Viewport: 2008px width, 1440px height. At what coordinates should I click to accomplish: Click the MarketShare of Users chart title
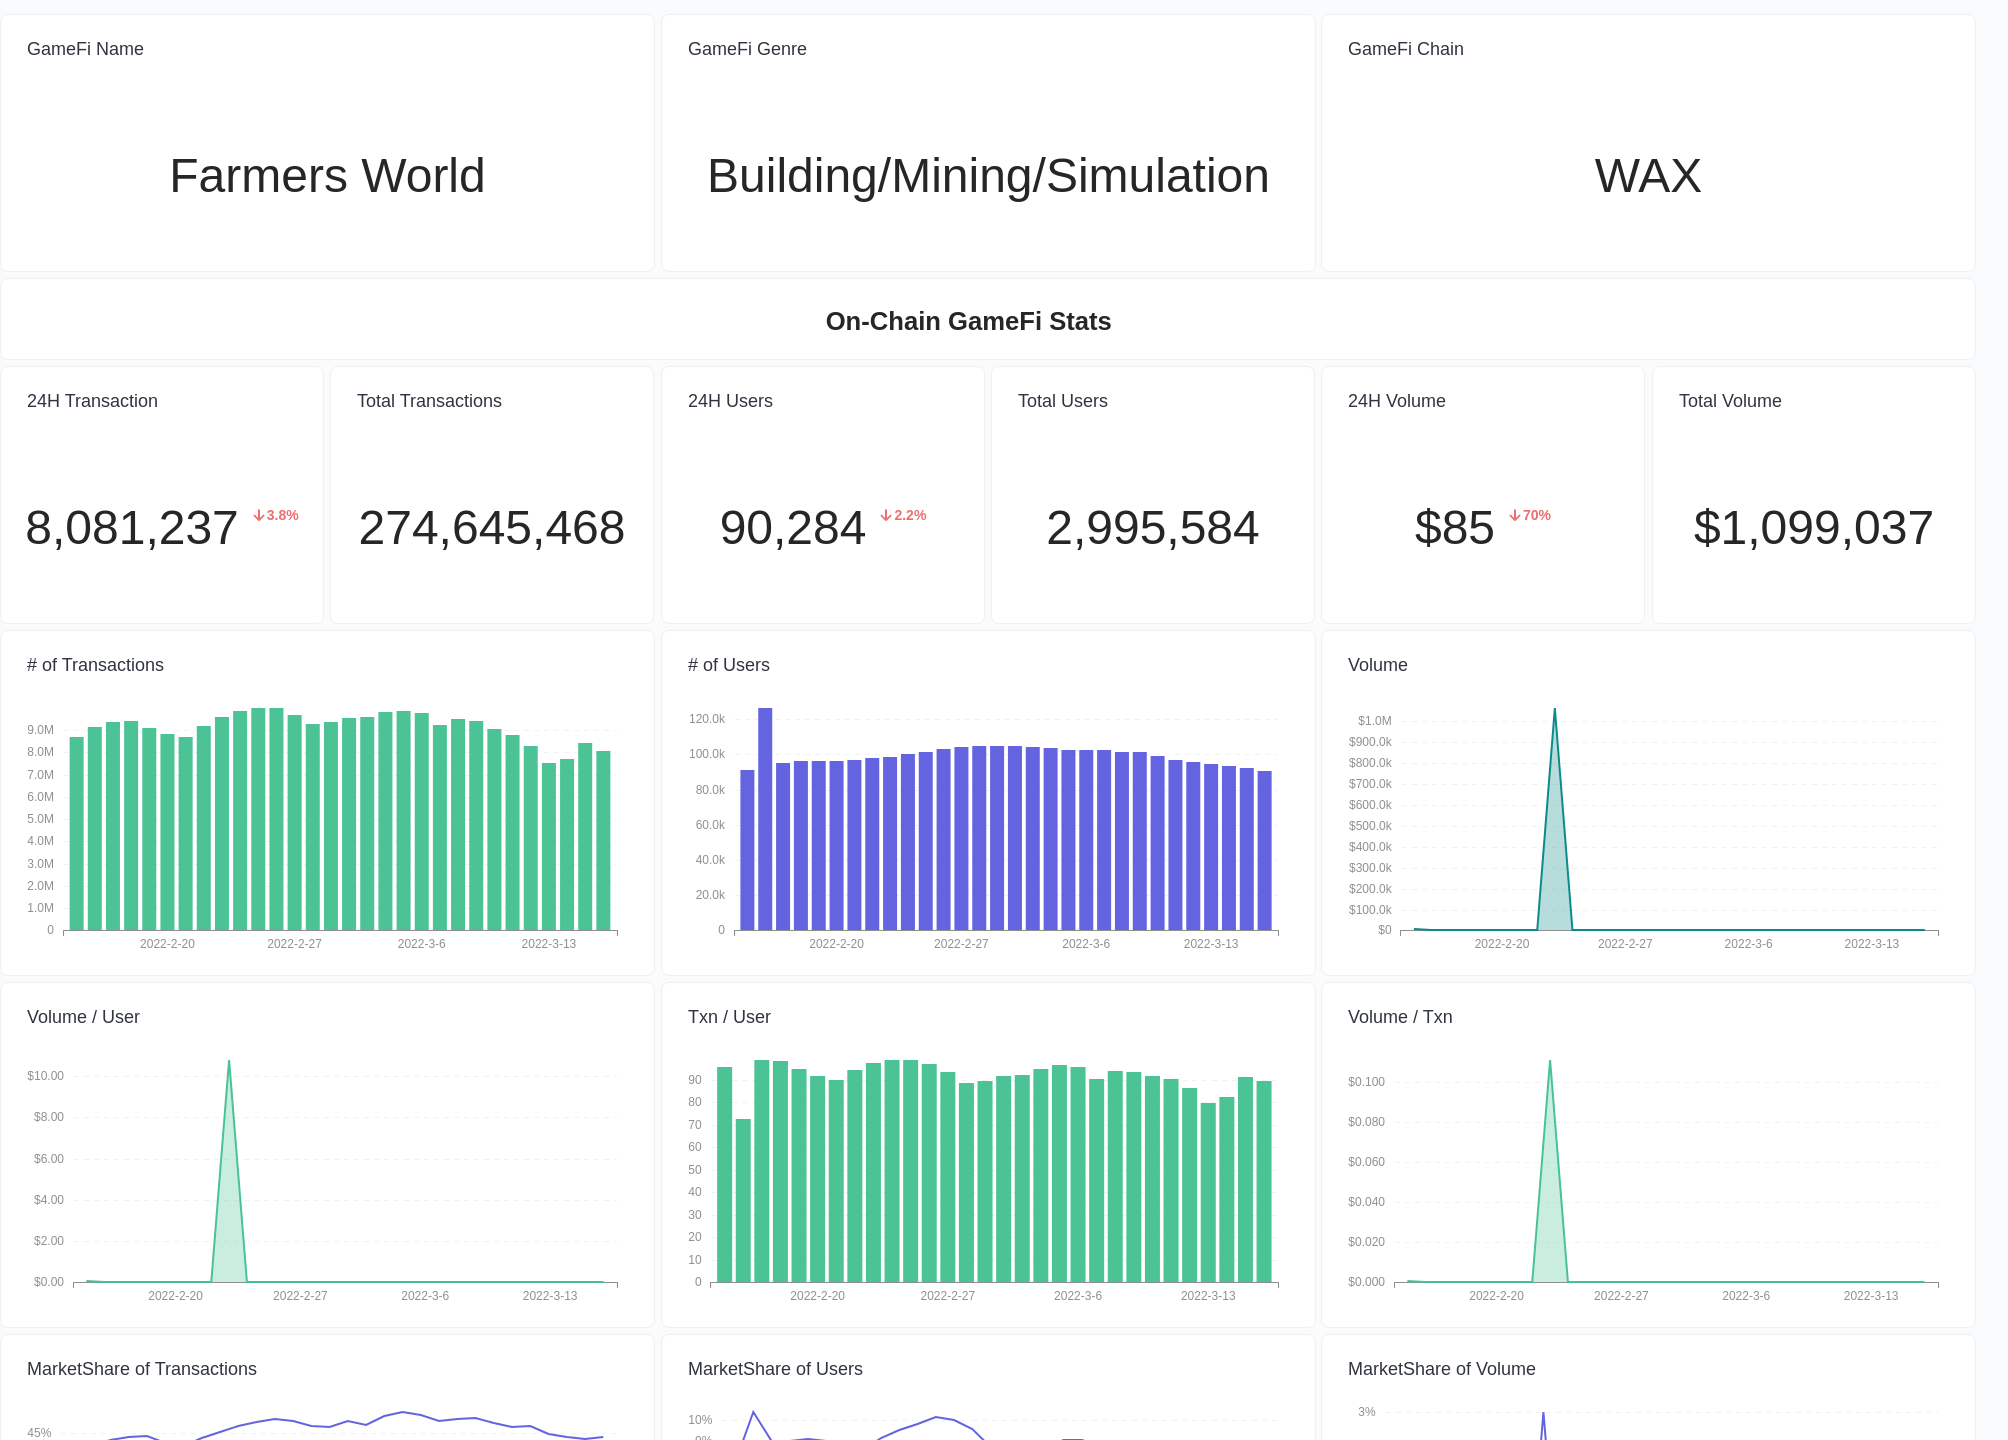click(775, 1369)
